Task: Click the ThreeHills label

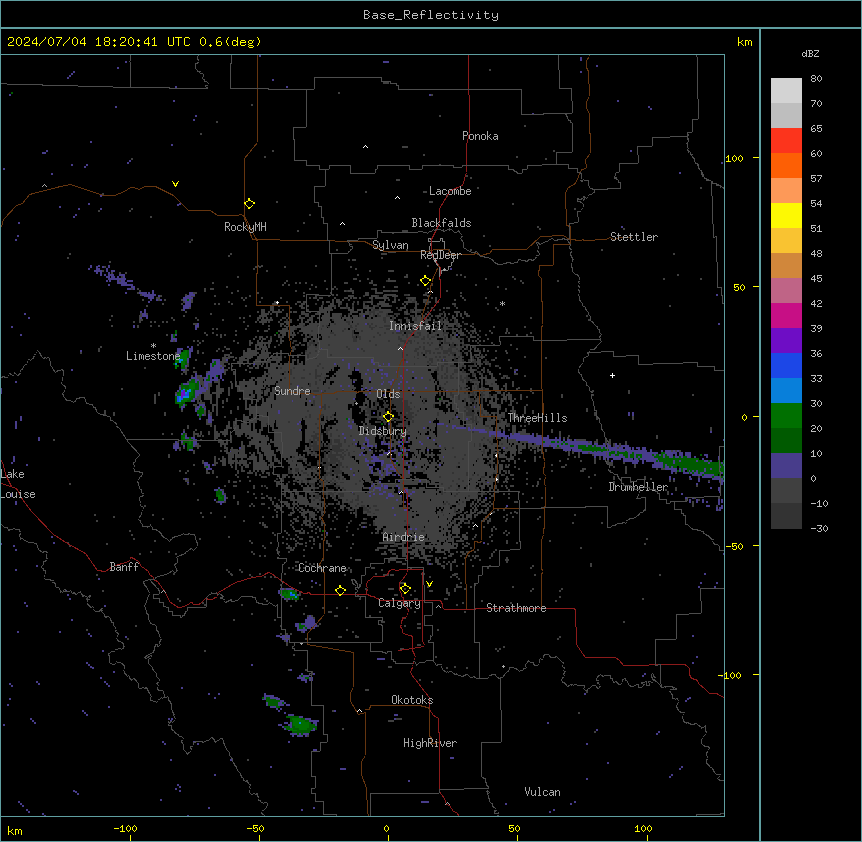Action: (537, 418)
